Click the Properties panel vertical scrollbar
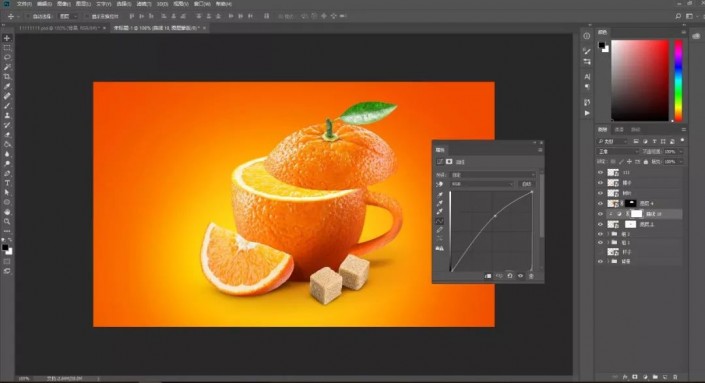 (541, 207)
